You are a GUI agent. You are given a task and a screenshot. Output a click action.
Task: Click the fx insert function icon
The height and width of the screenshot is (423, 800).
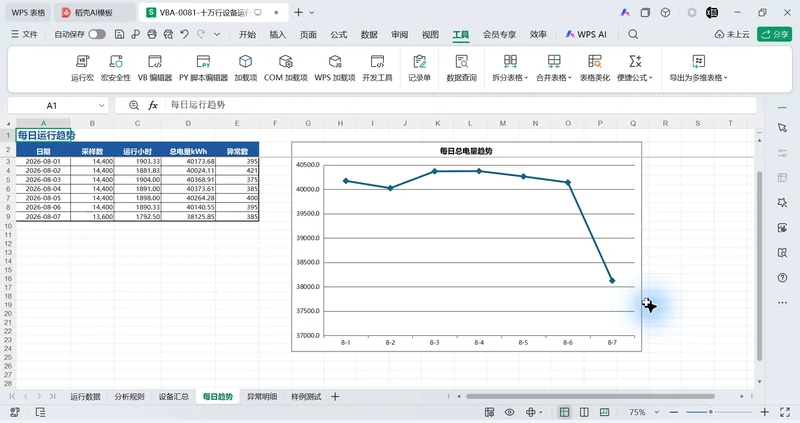153,105
